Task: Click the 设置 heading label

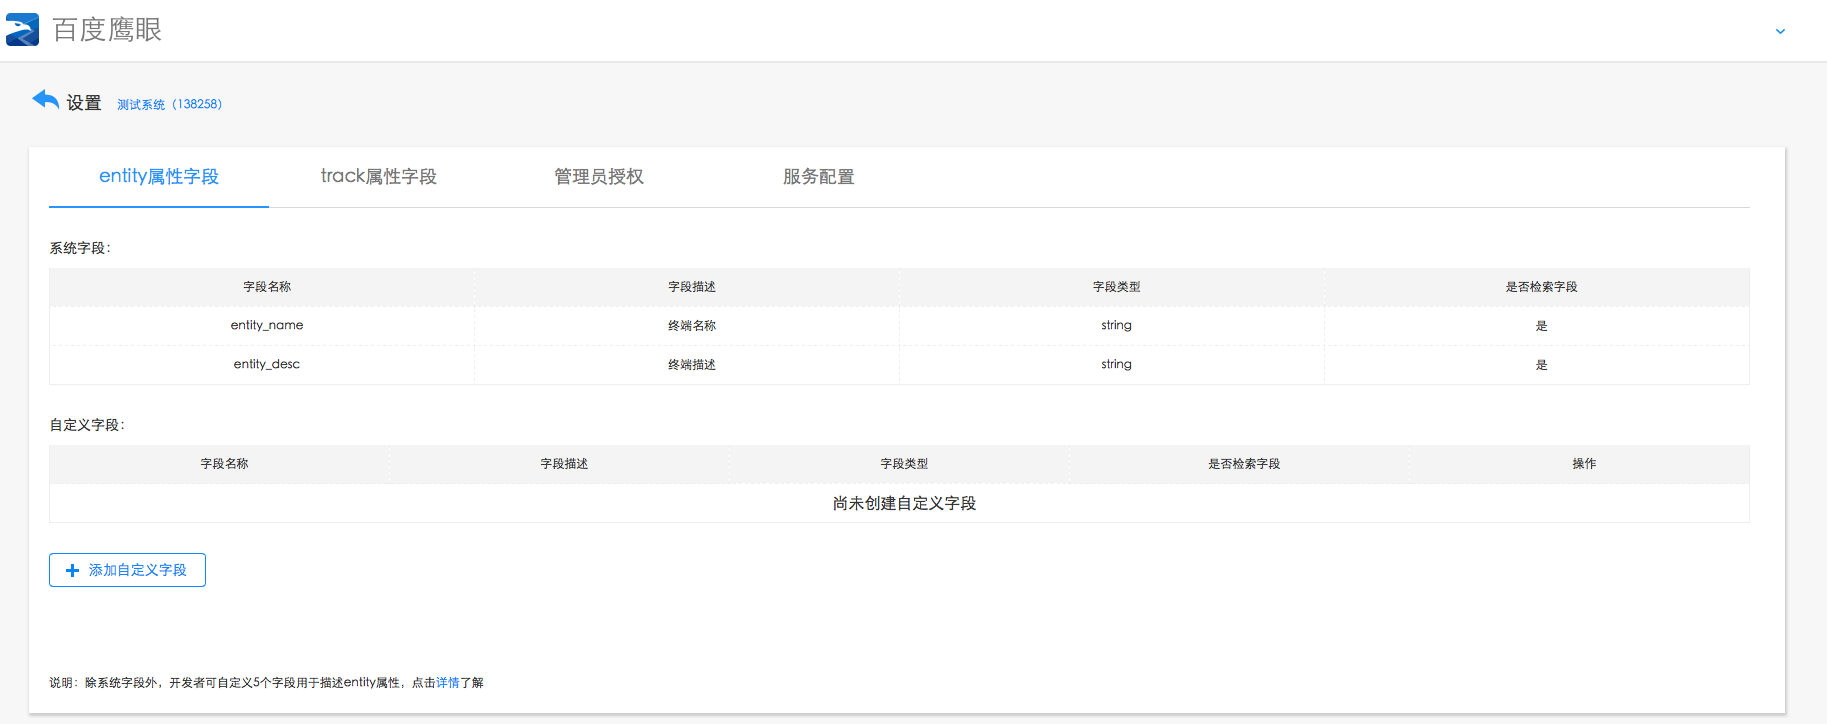Action: click(x=84, y=103)
